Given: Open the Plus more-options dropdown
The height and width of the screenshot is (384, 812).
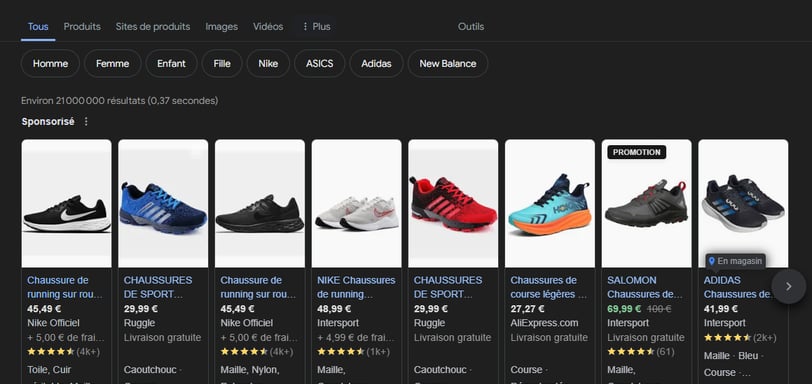Looking at the screenshot, I should point(316,26).
